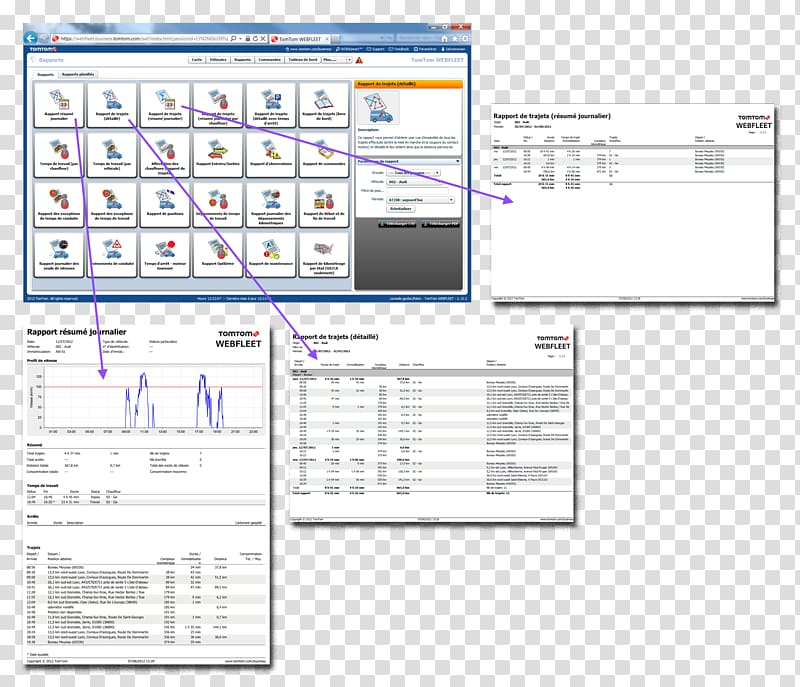Refresh the page in the address bar

255,38
